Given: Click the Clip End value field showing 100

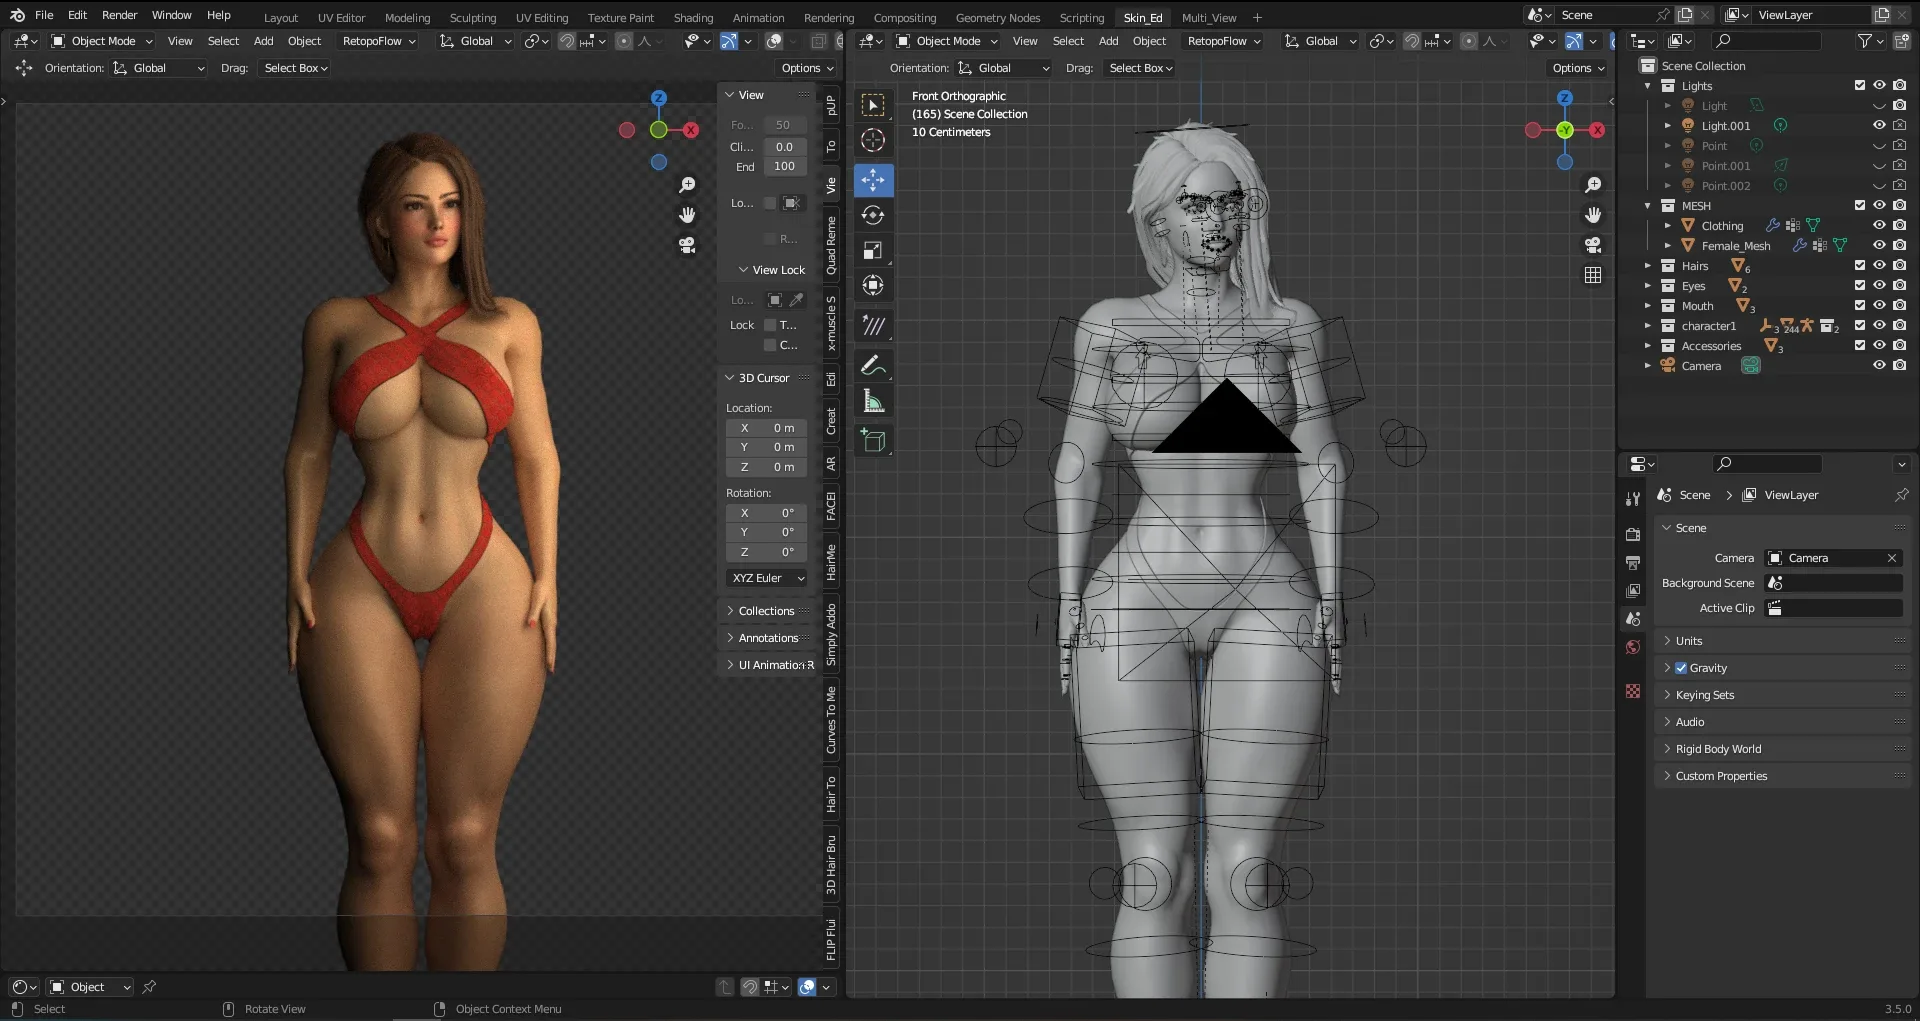Looking at the screenshot, I should [x=785, y=167].
